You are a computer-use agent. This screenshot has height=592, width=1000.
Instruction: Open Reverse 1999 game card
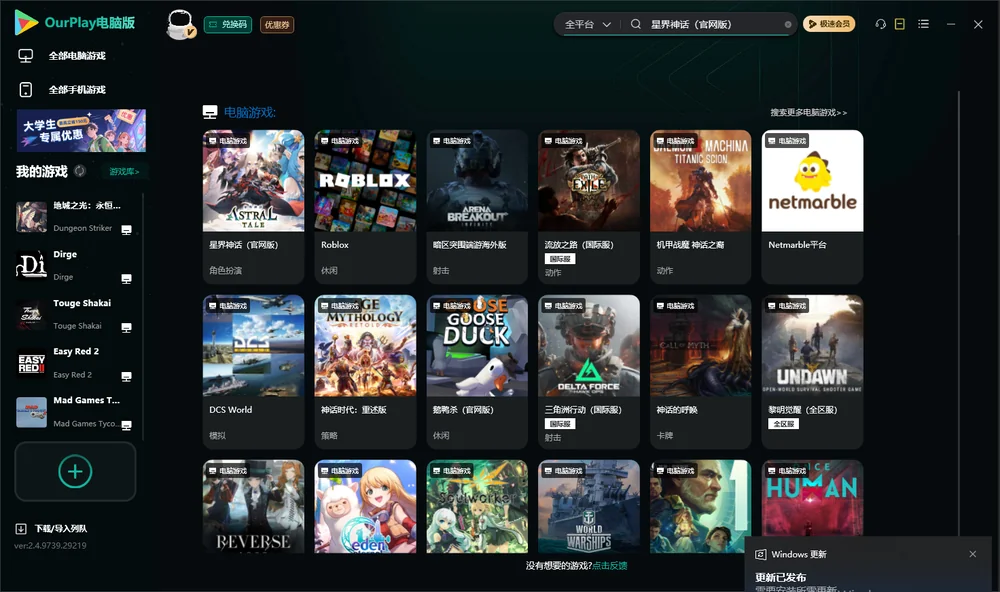(x=253, y=507)
